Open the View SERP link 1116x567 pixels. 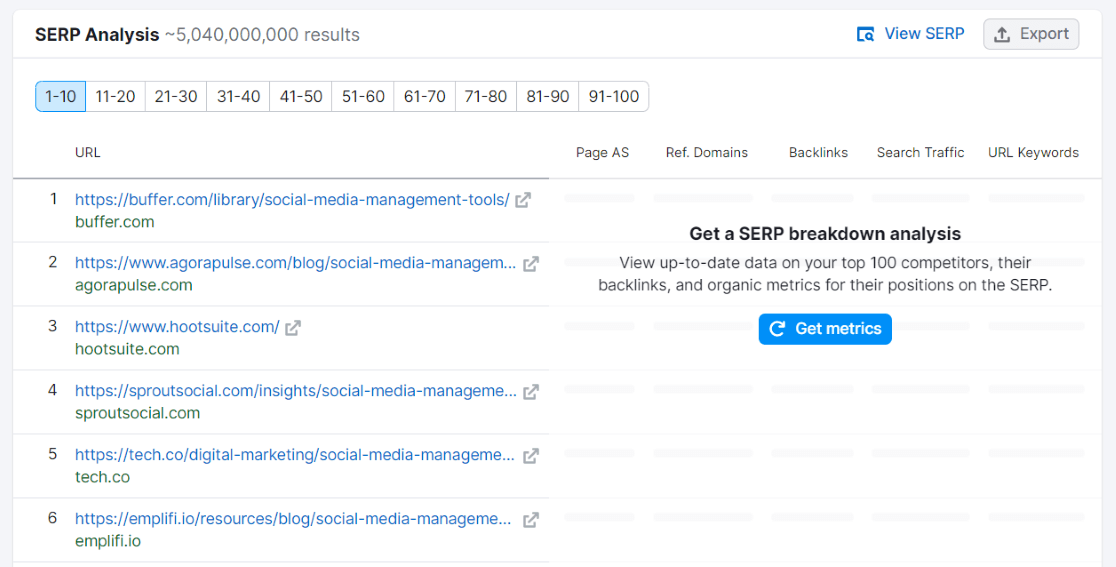pos(911,33)
